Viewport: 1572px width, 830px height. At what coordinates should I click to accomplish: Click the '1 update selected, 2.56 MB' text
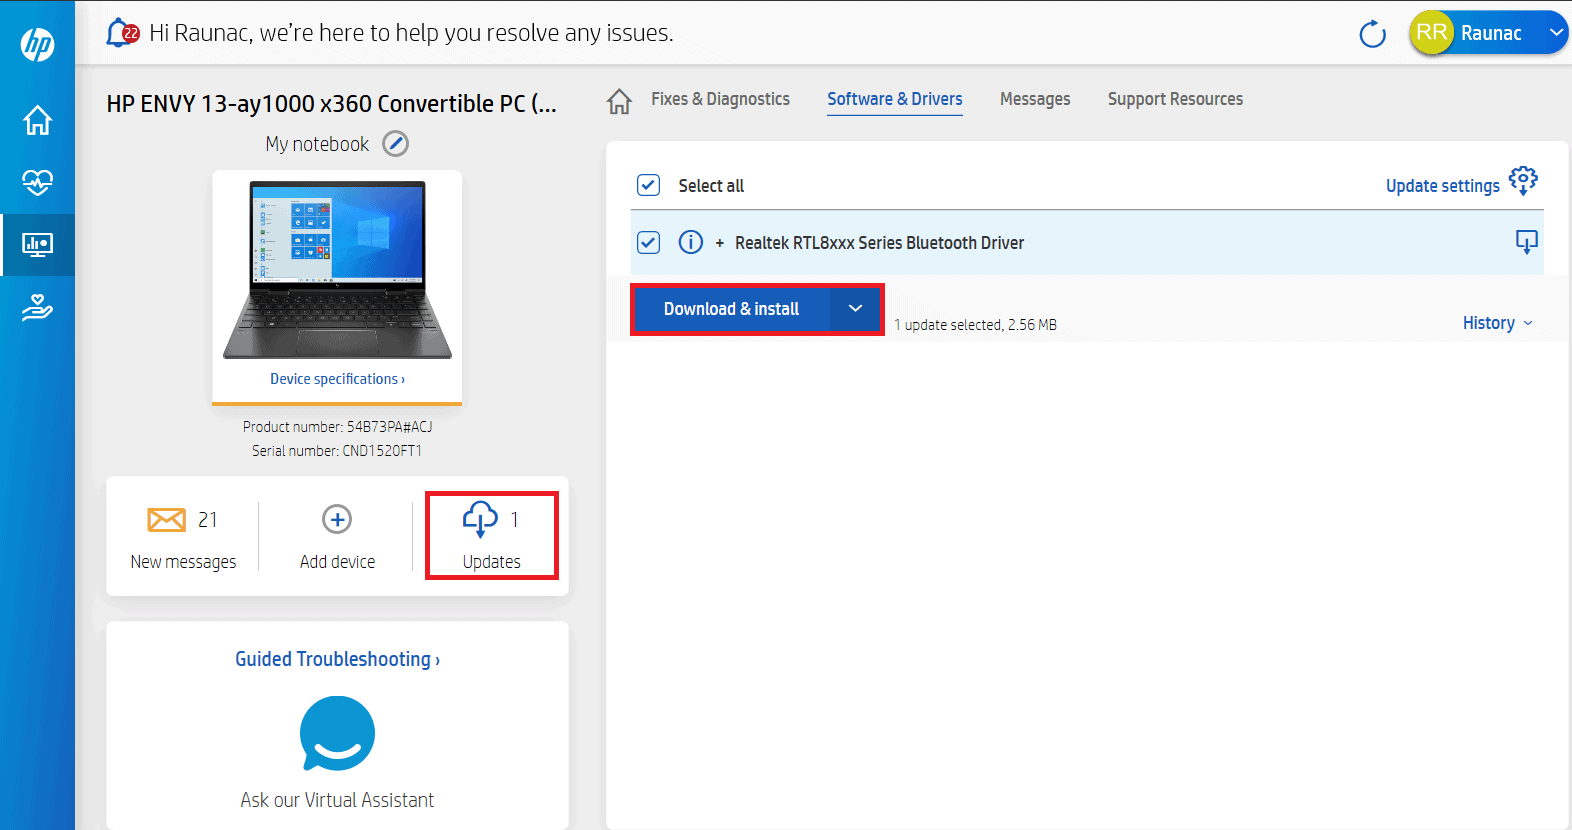975,325
